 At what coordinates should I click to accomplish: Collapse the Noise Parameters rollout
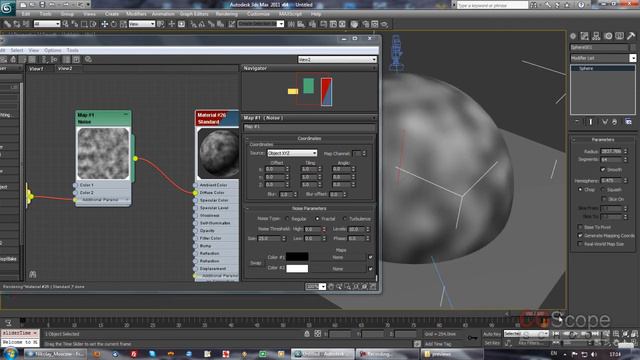pyautogui.click(x=309, y=208)
